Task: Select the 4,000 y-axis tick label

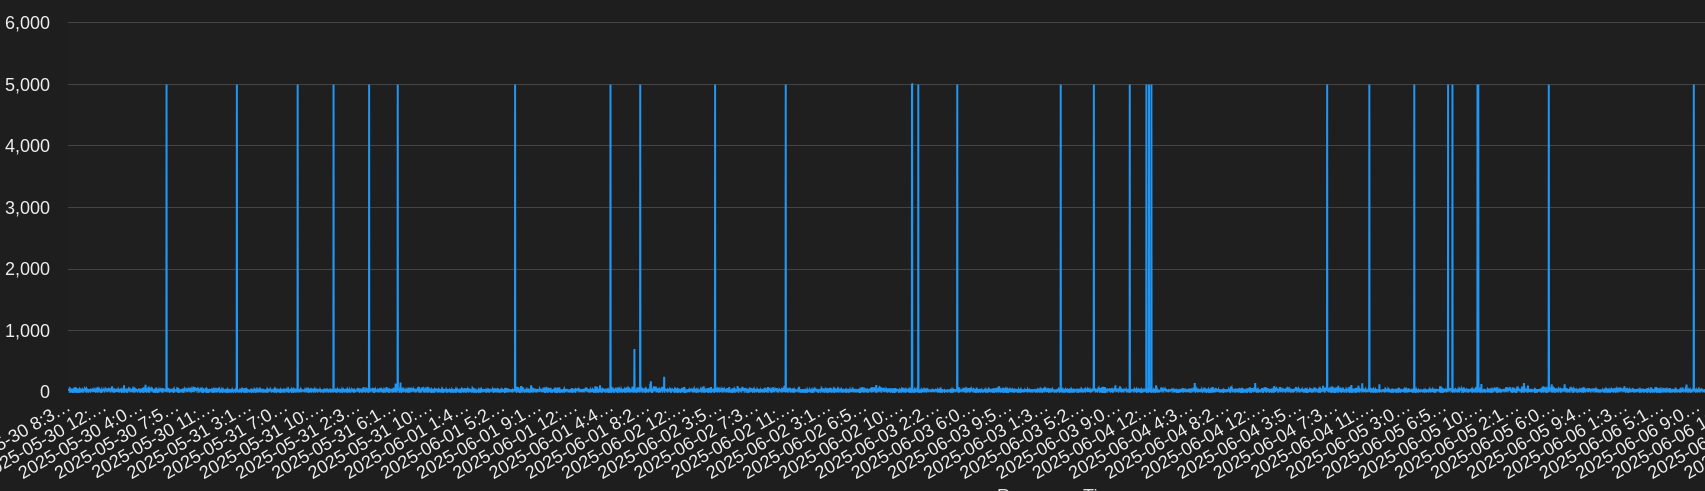Action: coord(28,146)
